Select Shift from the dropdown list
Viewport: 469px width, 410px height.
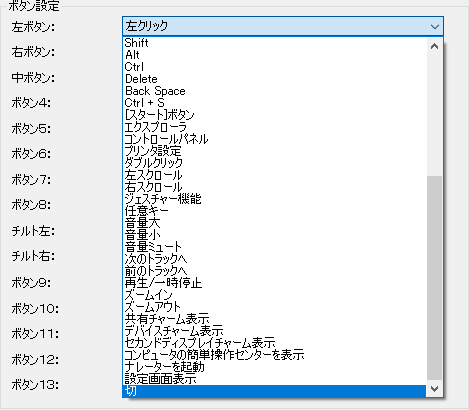[x=274, y=43]
